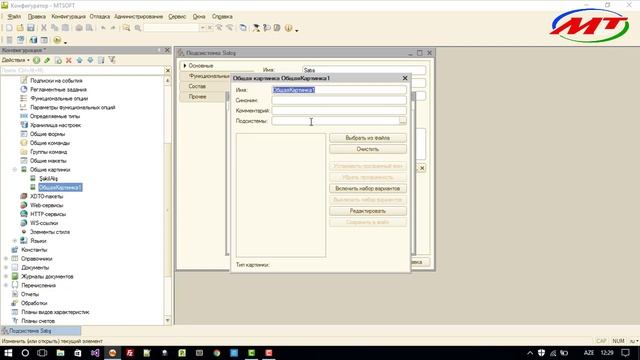Click the ellipsis button of Подсистемы field
The image size is (640, 360).
tap(402, 121)
